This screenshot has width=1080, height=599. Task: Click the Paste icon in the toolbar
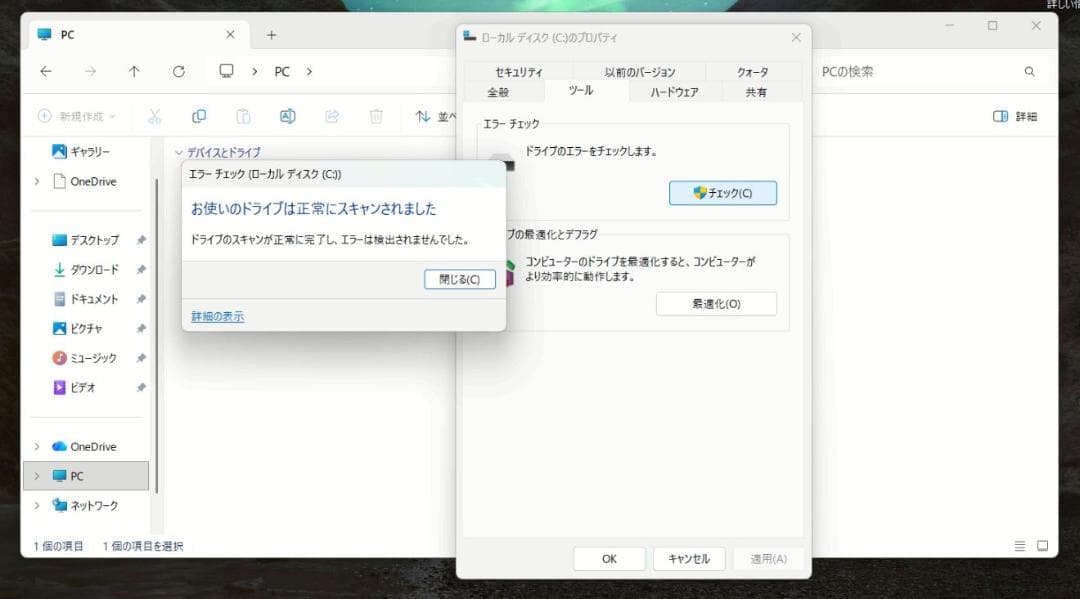point(243,116)
